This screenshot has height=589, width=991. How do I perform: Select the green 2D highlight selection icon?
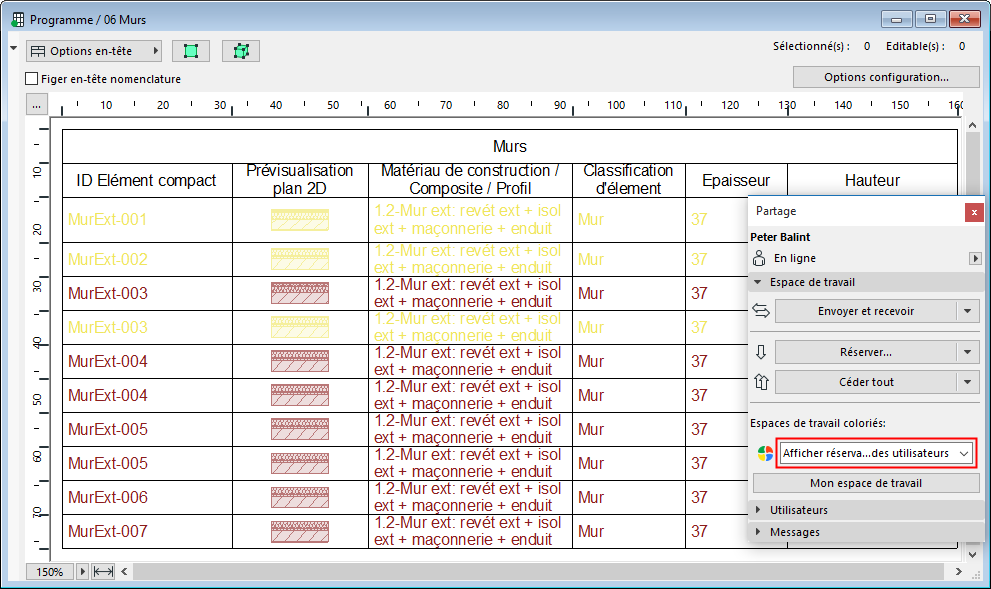click(x=191, y=50)
